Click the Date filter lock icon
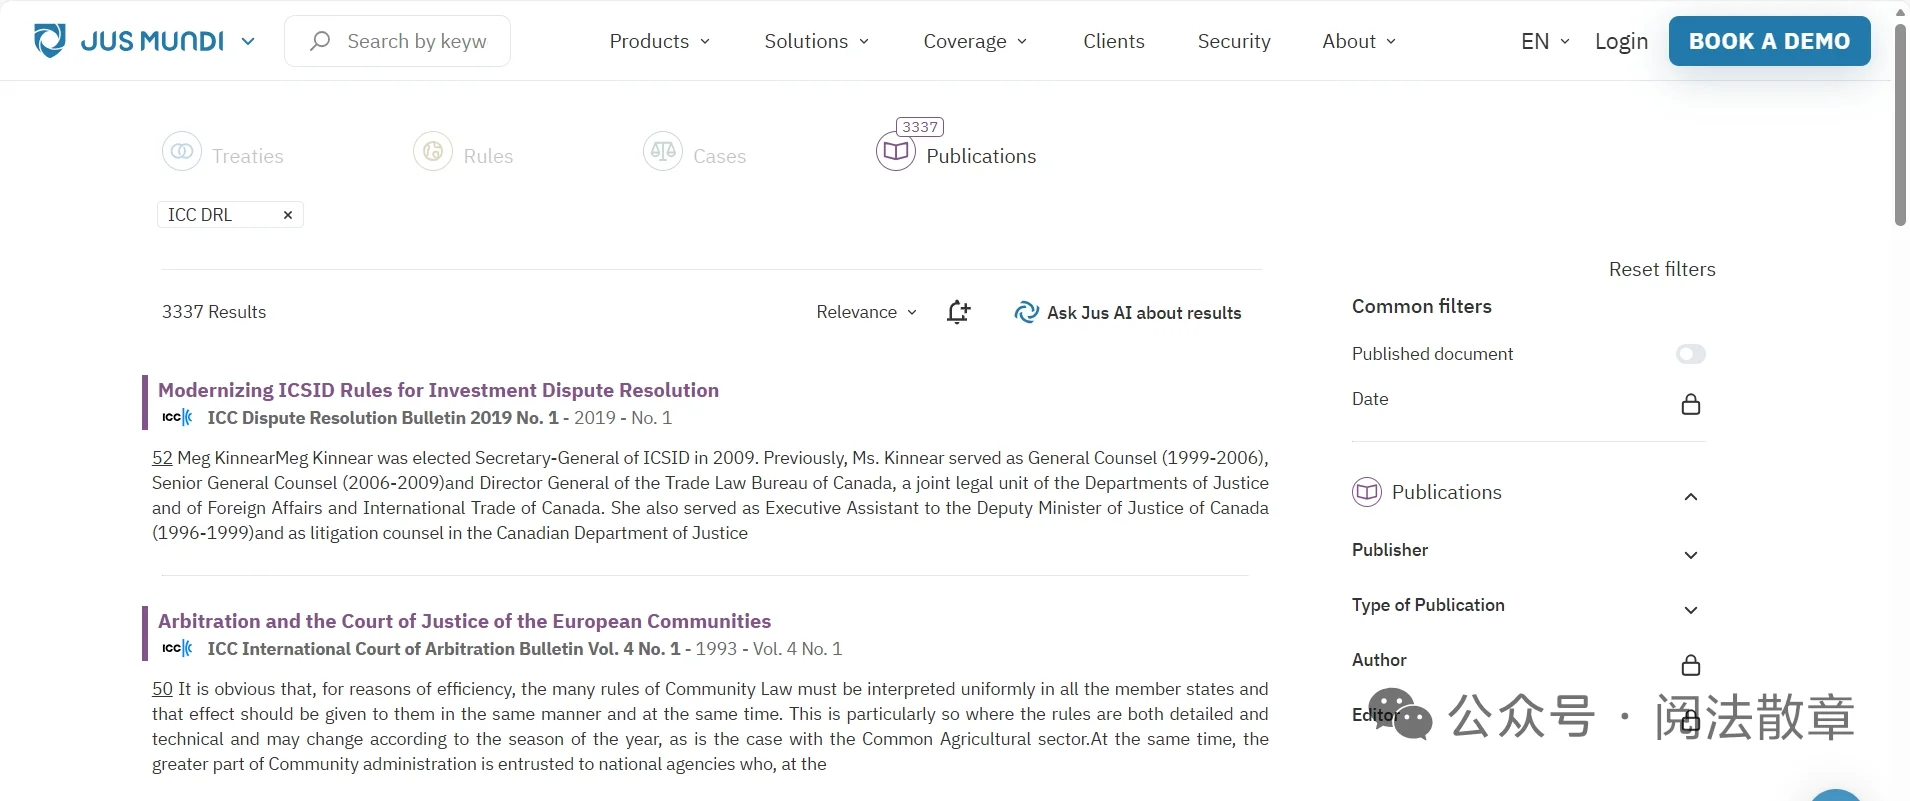The width and height of the screenshot is (1910, 801). (1690, 404)
